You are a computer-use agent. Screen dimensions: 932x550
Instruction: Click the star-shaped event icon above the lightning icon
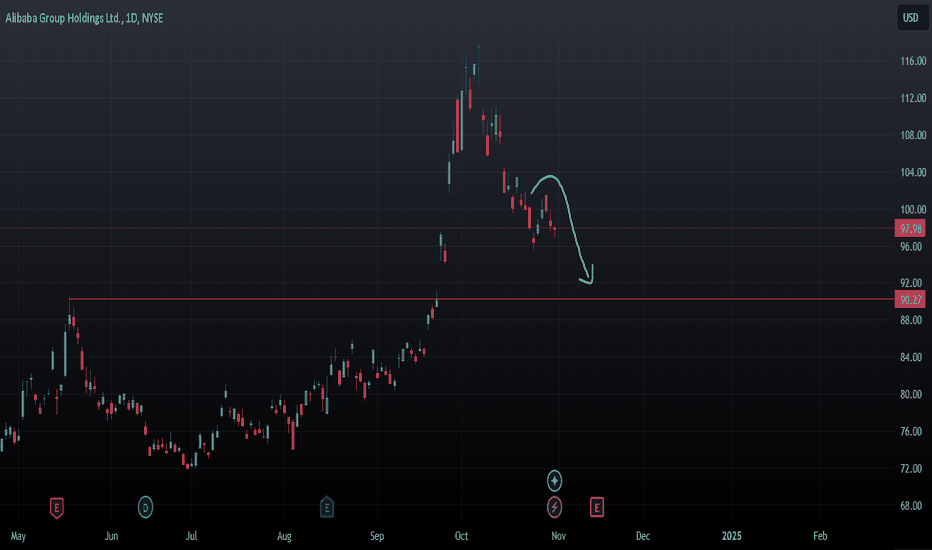tap(554, 480)
